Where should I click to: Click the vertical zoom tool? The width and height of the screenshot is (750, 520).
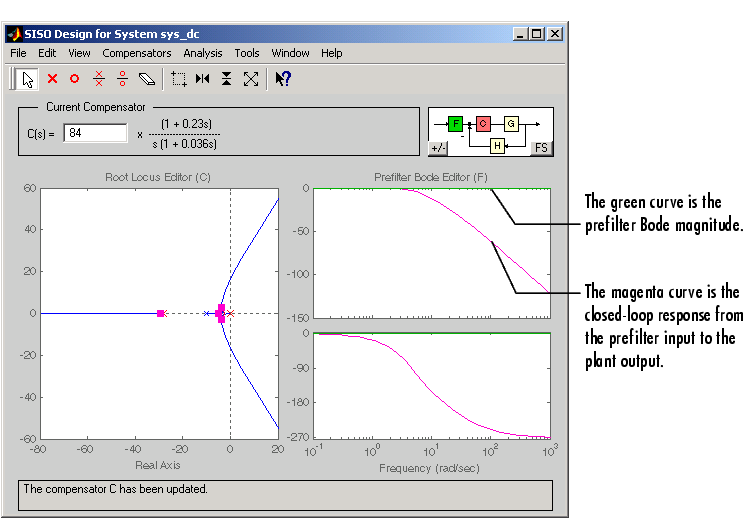pyautogui.click(x=227, y=78)
